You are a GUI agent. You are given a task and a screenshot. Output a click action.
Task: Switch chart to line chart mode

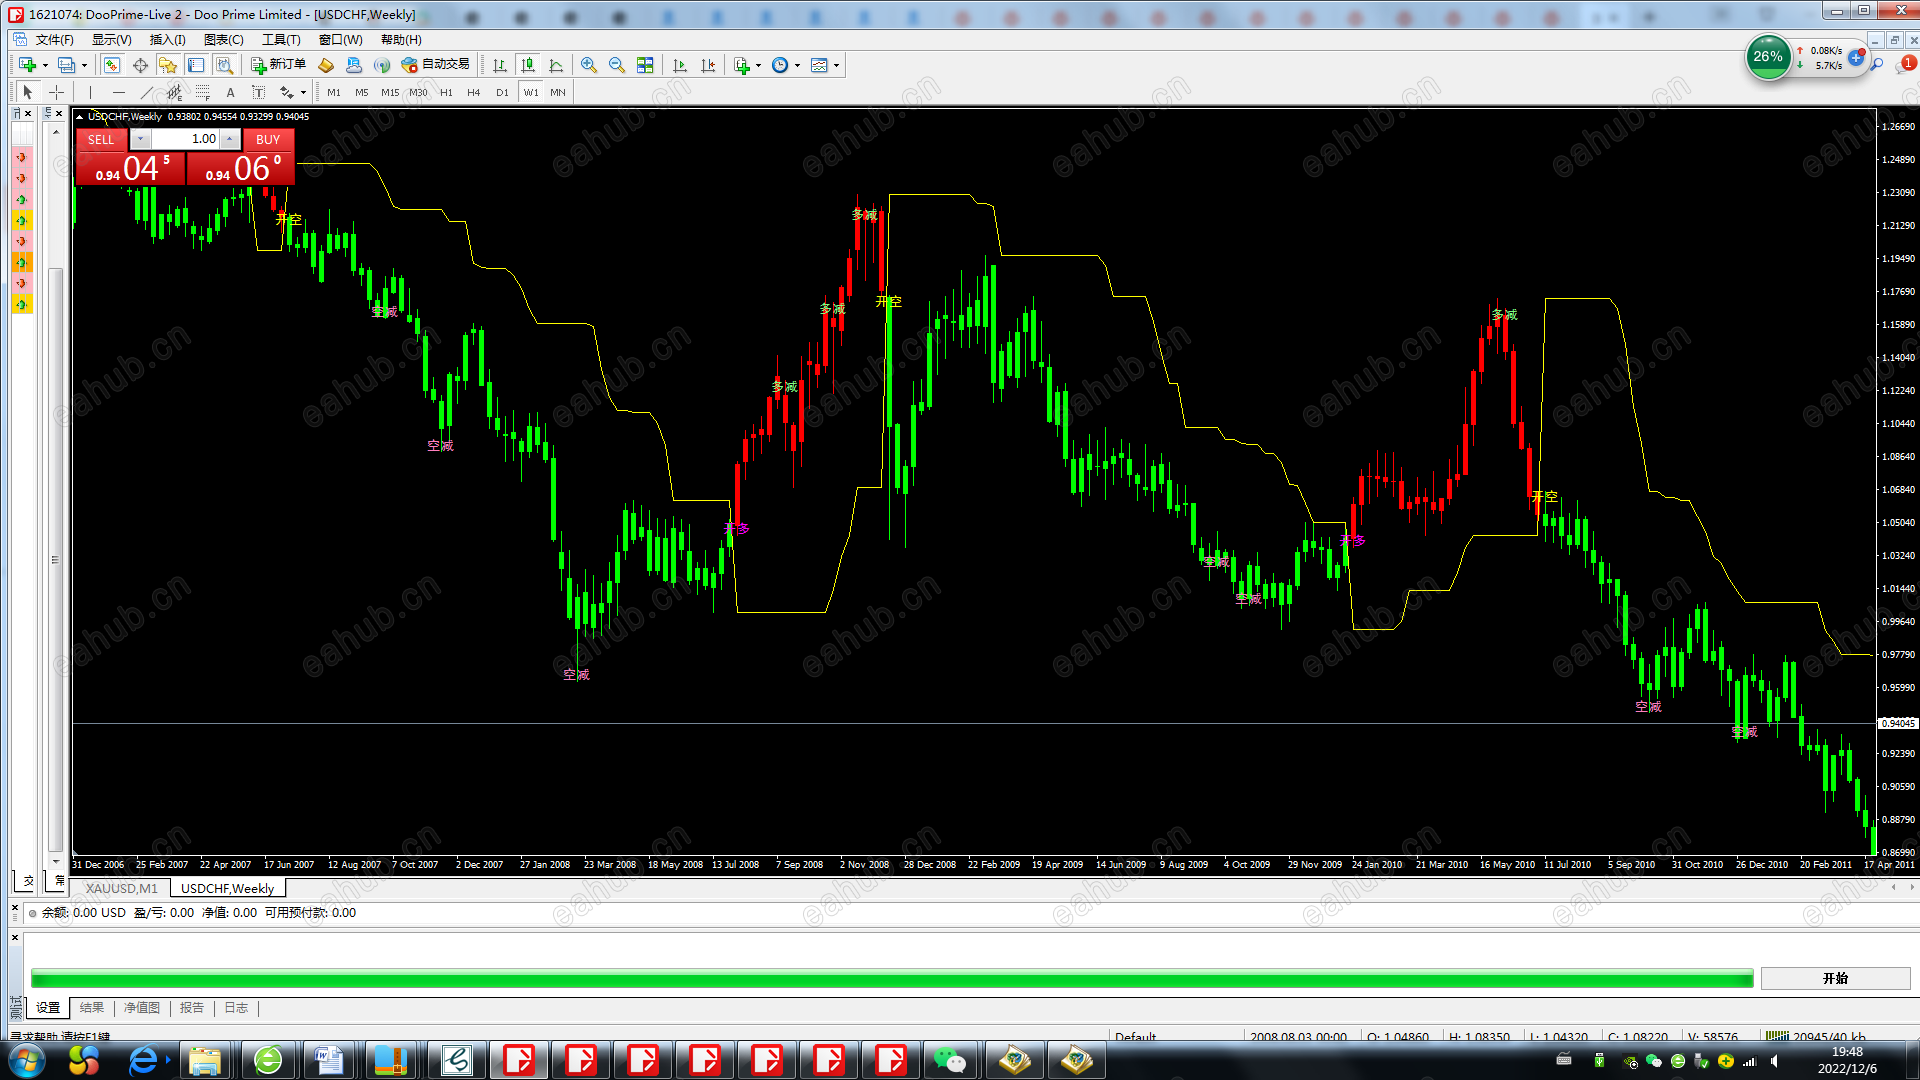pos(556,65)
